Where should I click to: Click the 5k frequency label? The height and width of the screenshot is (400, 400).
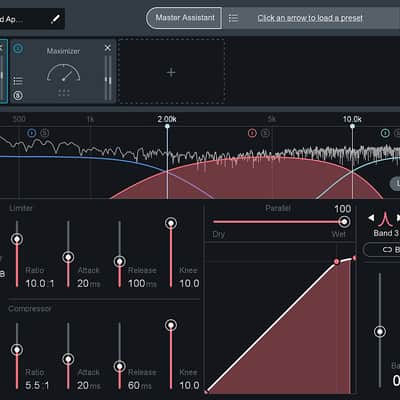pos(272,119)
